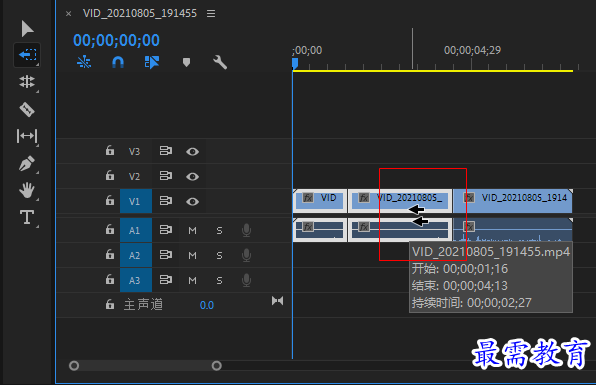Select the Selection arrow tool
The image size is (596, 385).
pyautogui.click(x=27, y=29)
